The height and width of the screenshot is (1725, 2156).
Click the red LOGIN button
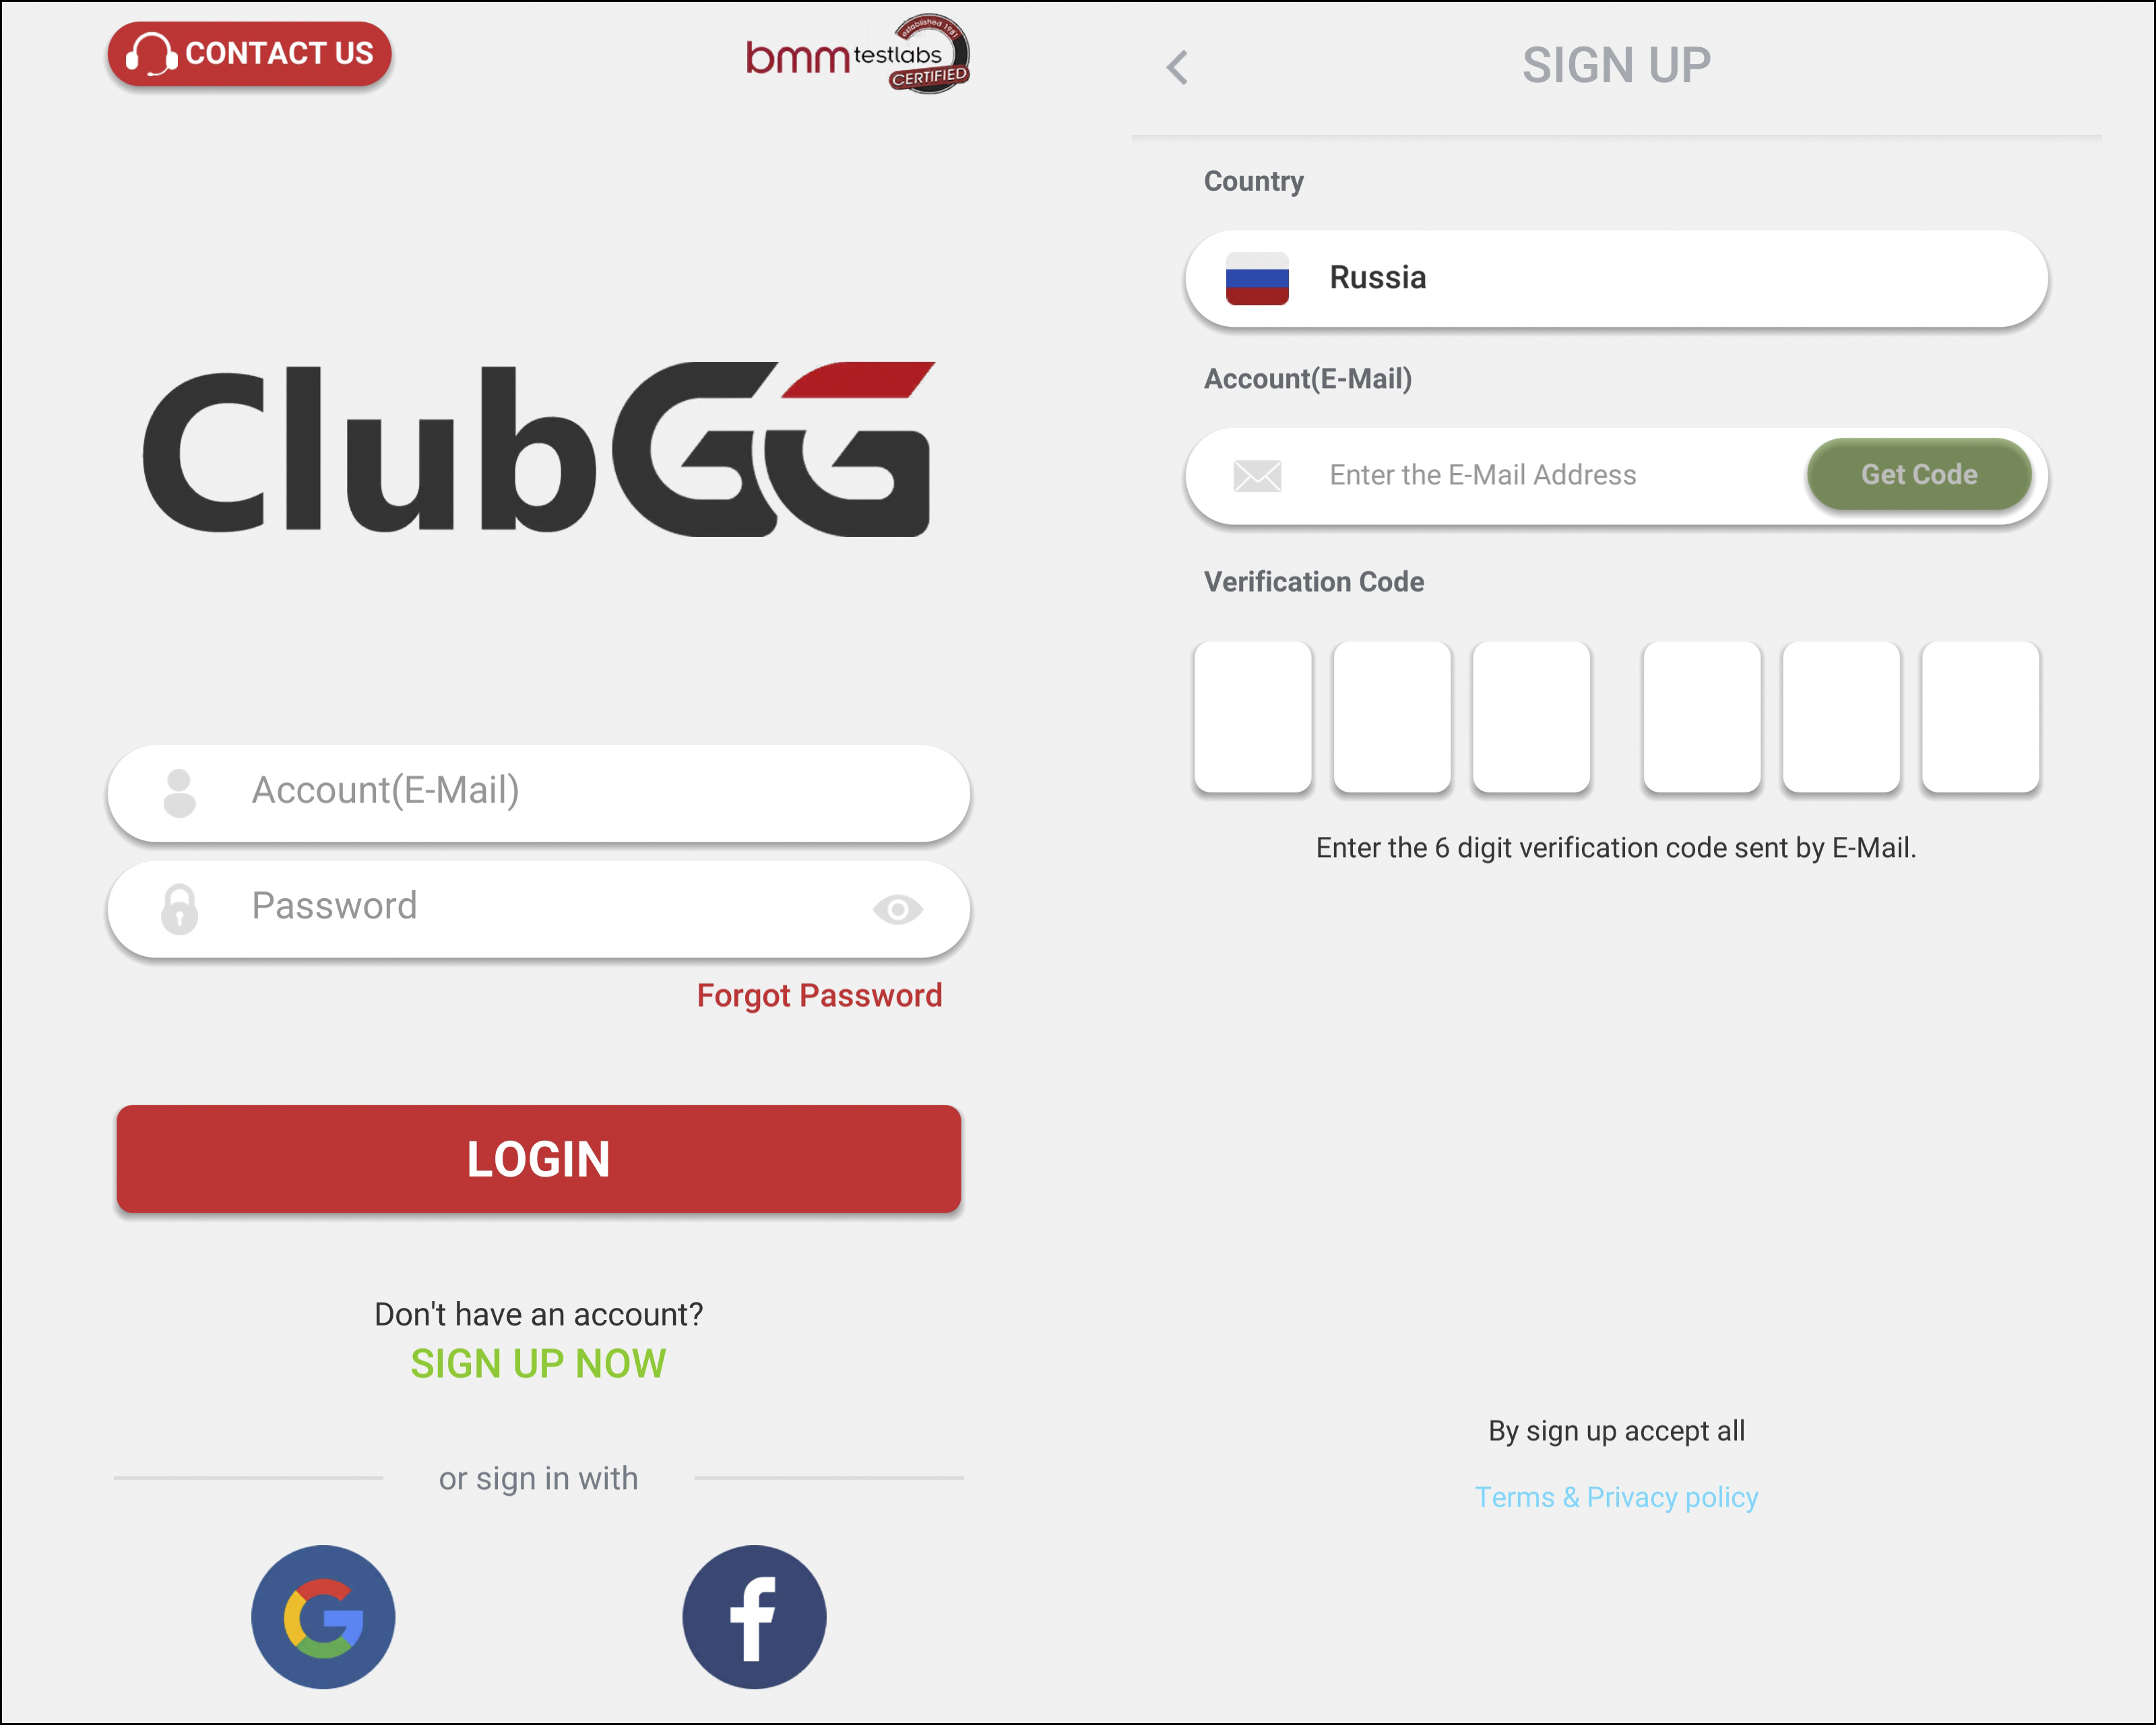(x=539, y=1159)
